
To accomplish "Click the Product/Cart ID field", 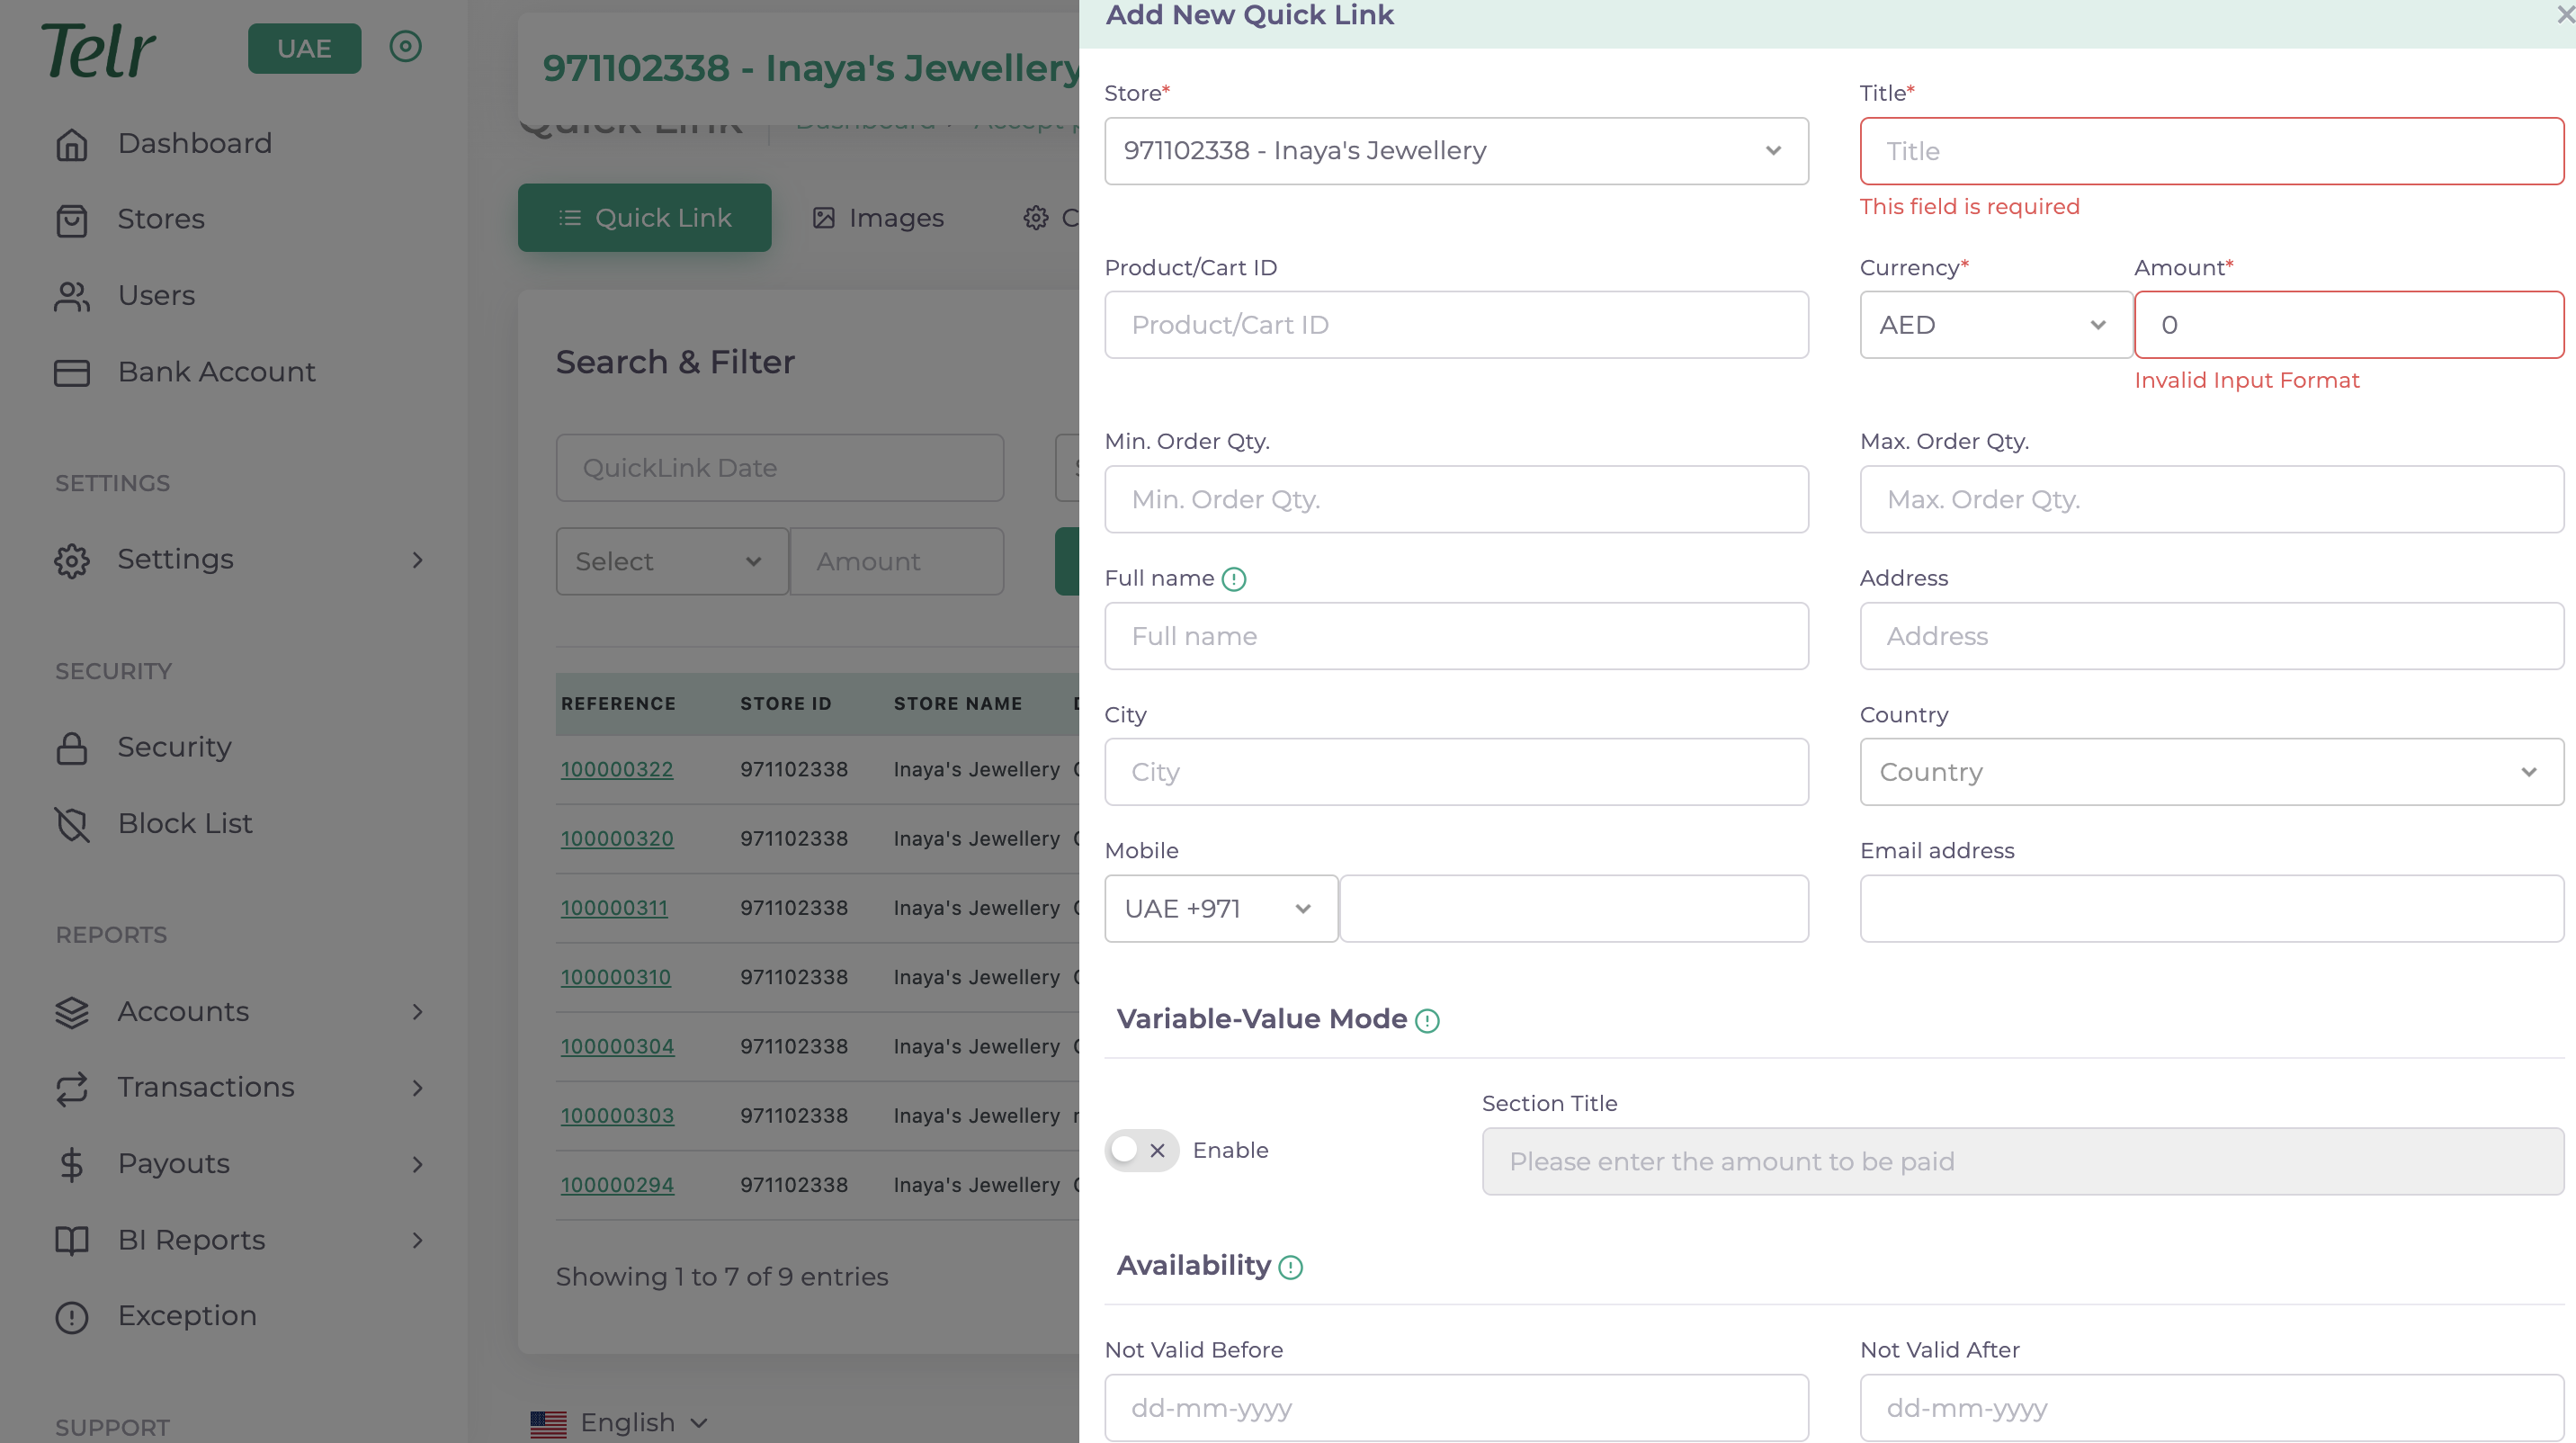I will click(x=1456, y=325).
